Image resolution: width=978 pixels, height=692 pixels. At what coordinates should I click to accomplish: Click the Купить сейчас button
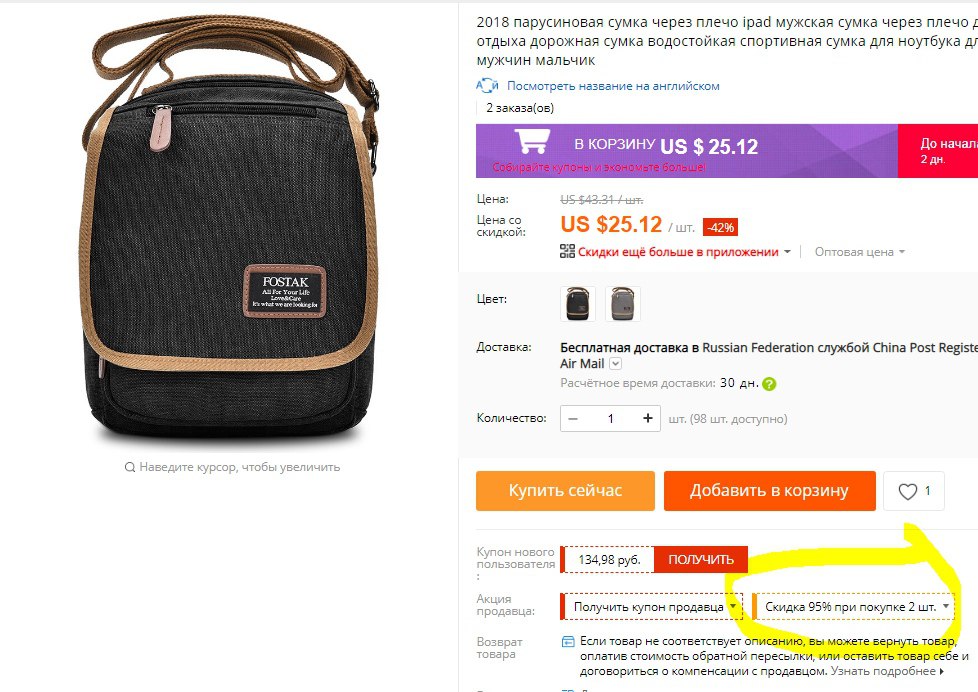(x=565, y=491)
